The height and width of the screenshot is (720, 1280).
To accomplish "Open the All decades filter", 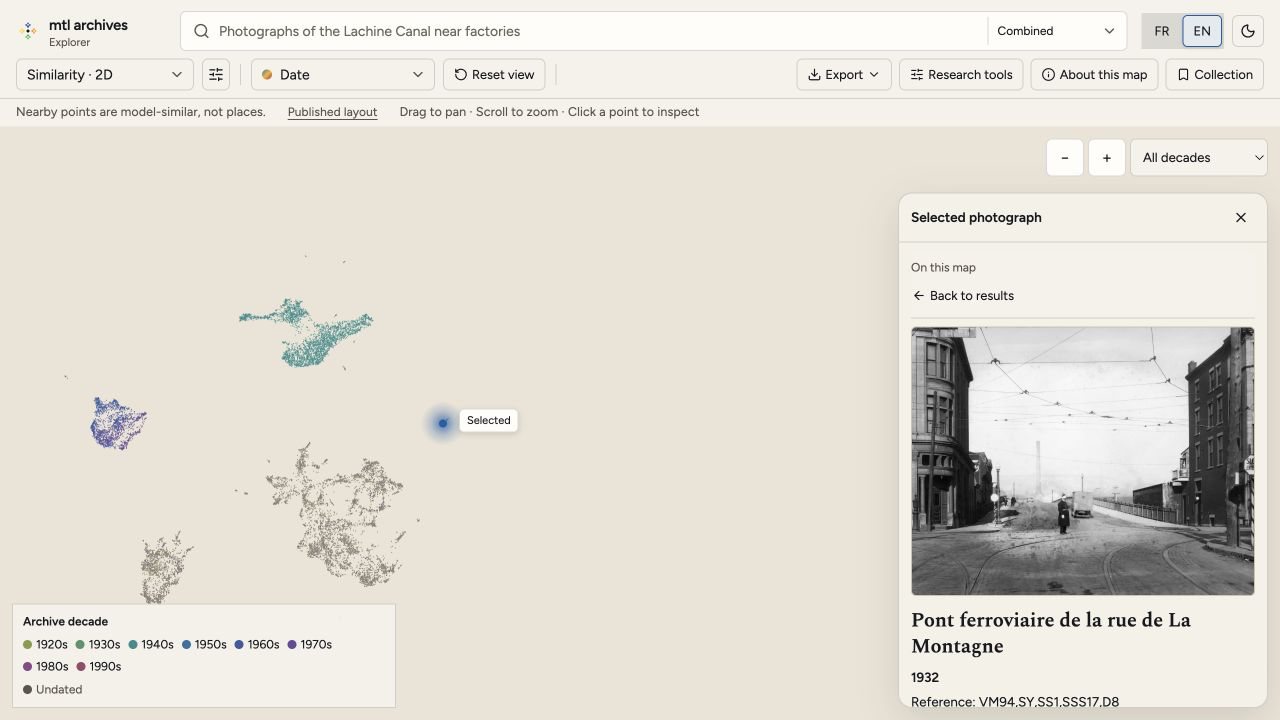I will 1199,158.
